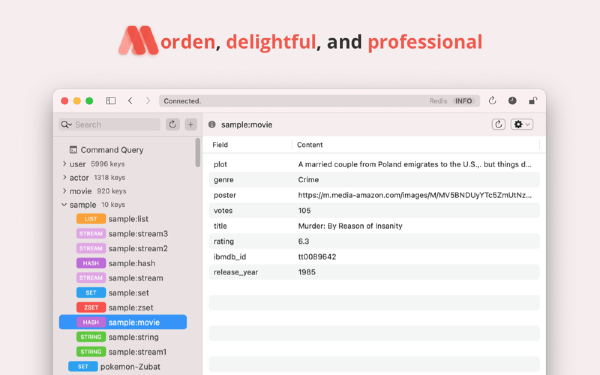This screenshot has height=375, width=600.
Task: Expand the actor keys group
Action: tap(64, 178)
